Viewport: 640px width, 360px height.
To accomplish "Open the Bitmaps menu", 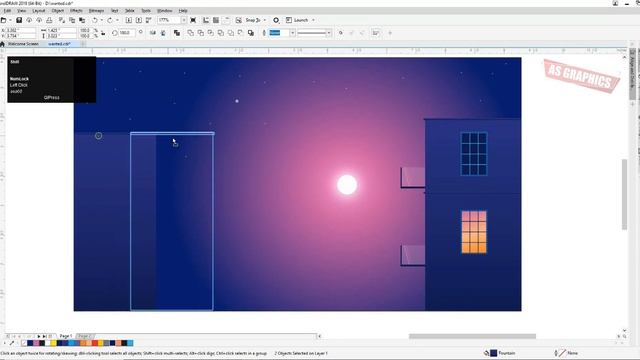I will tap(96, 11).
